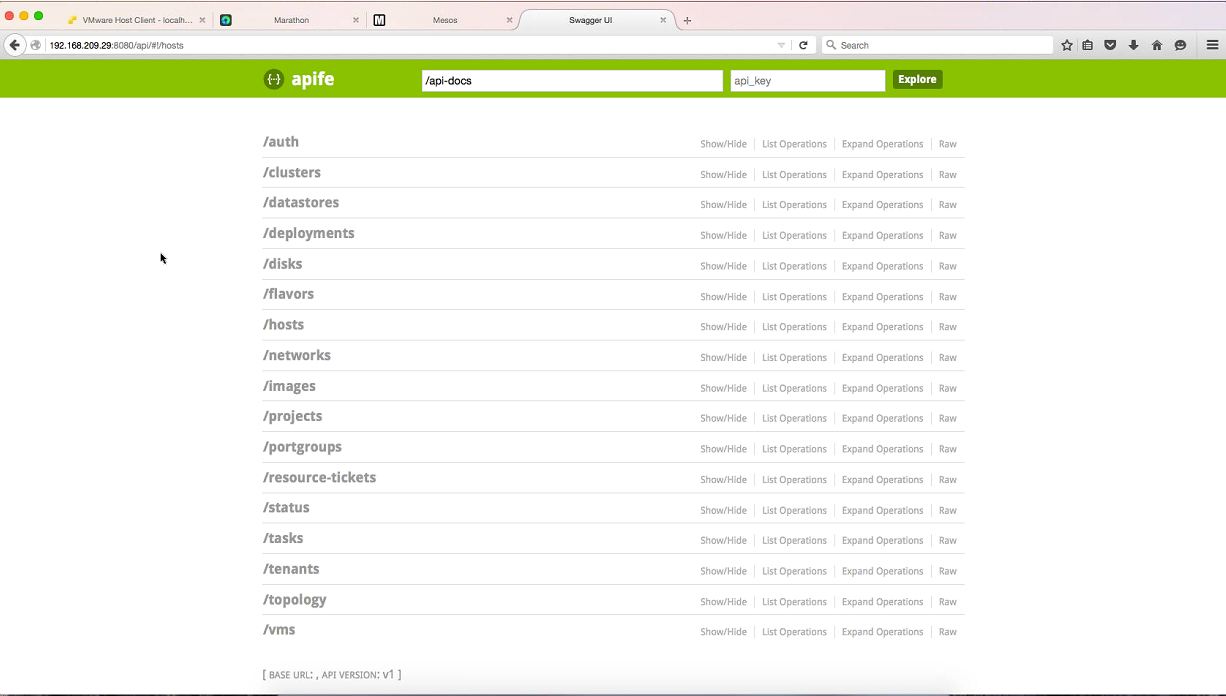
Task: Toggle Show/Hide for the /hosts endpoint
Action: tap(723, 327)
